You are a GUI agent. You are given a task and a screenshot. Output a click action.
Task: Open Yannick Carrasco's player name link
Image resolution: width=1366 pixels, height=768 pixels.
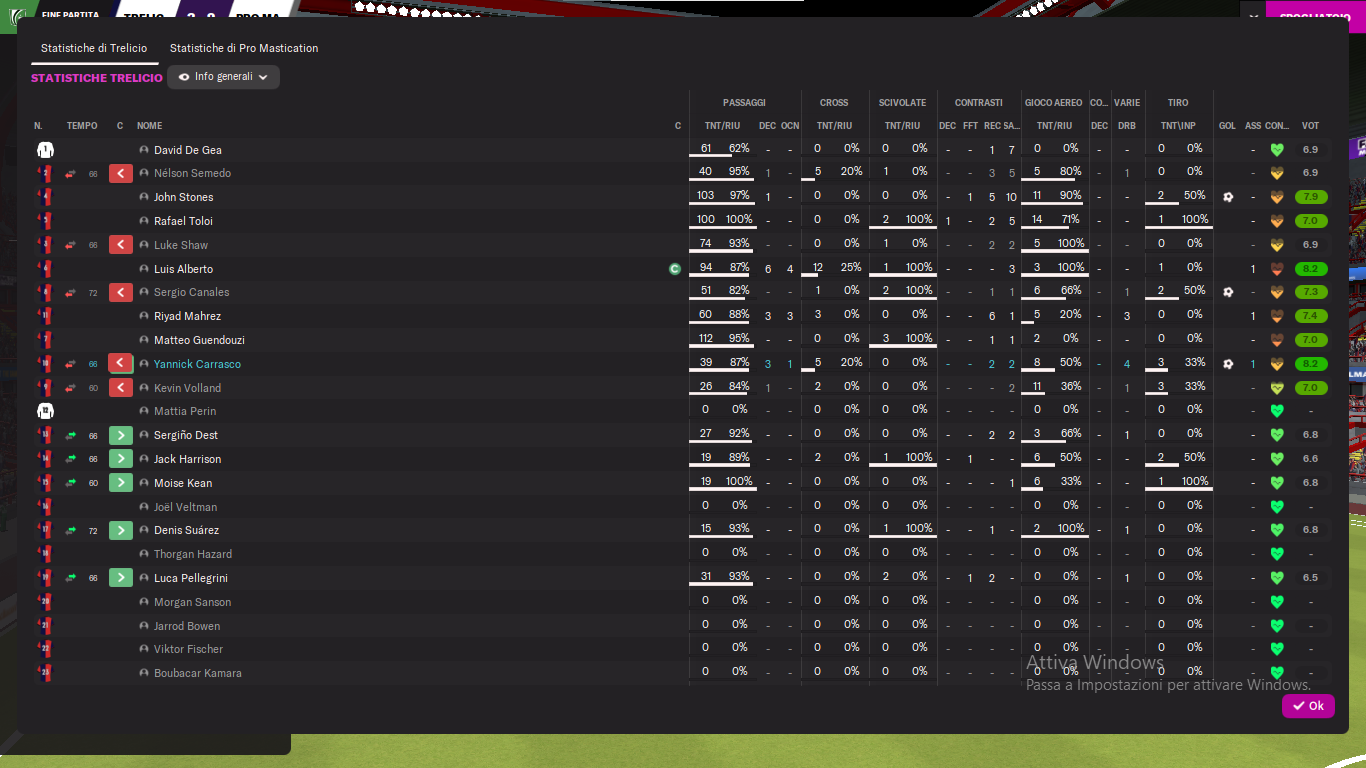coord(197,364)
